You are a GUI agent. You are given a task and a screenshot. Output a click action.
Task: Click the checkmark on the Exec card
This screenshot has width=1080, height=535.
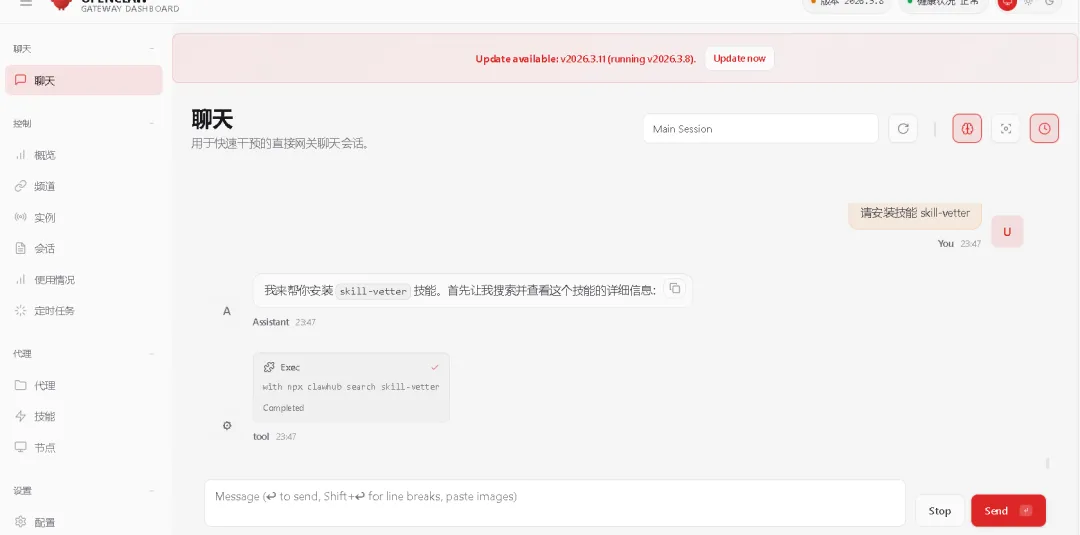click(x=435, y=367)
